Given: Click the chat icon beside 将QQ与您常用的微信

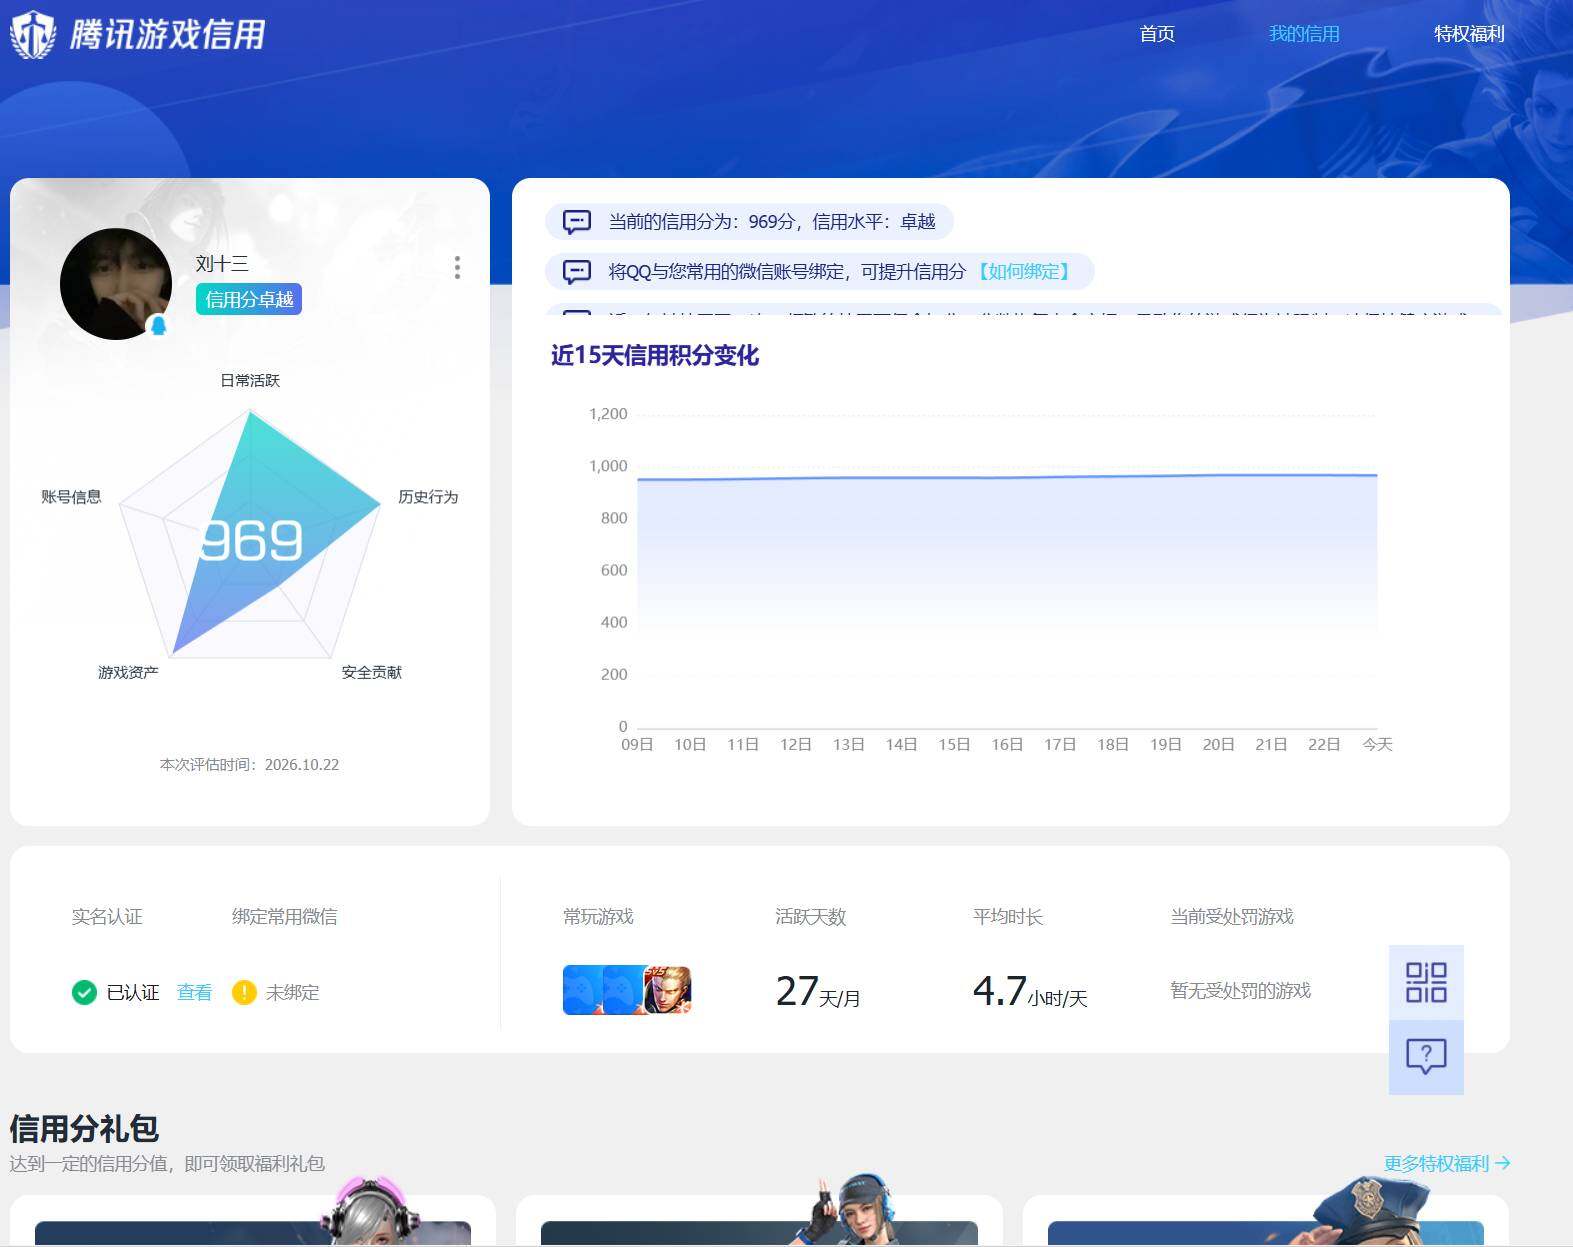Looking at the screenshot, I should point(577,272).
